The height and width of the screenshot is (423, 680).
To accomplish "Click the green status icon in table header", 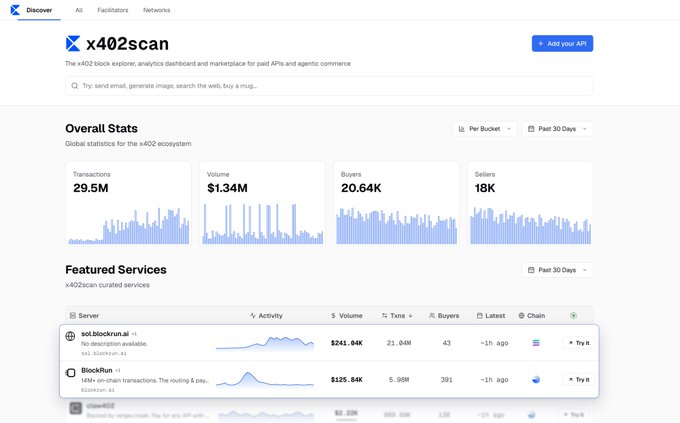I will pos(573,315).
